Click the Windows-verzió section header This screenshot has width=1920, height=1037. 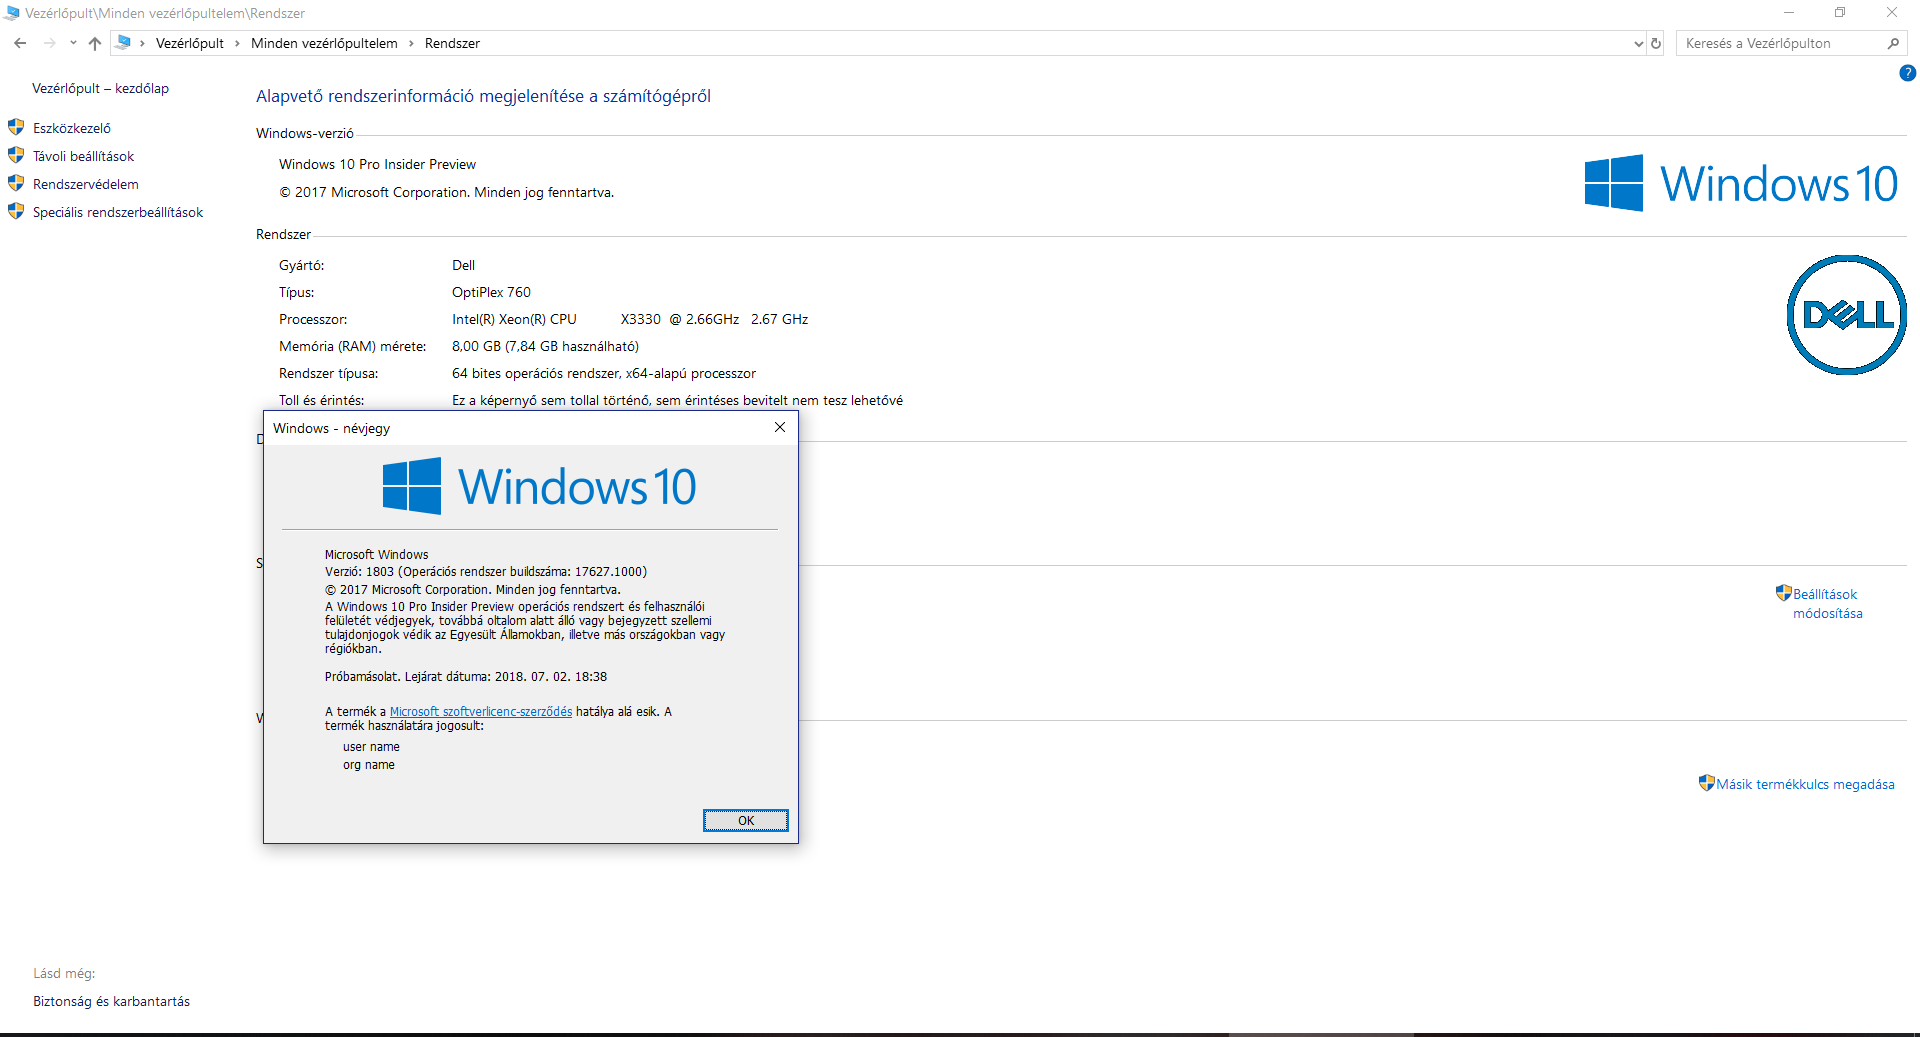pos(305,133)
